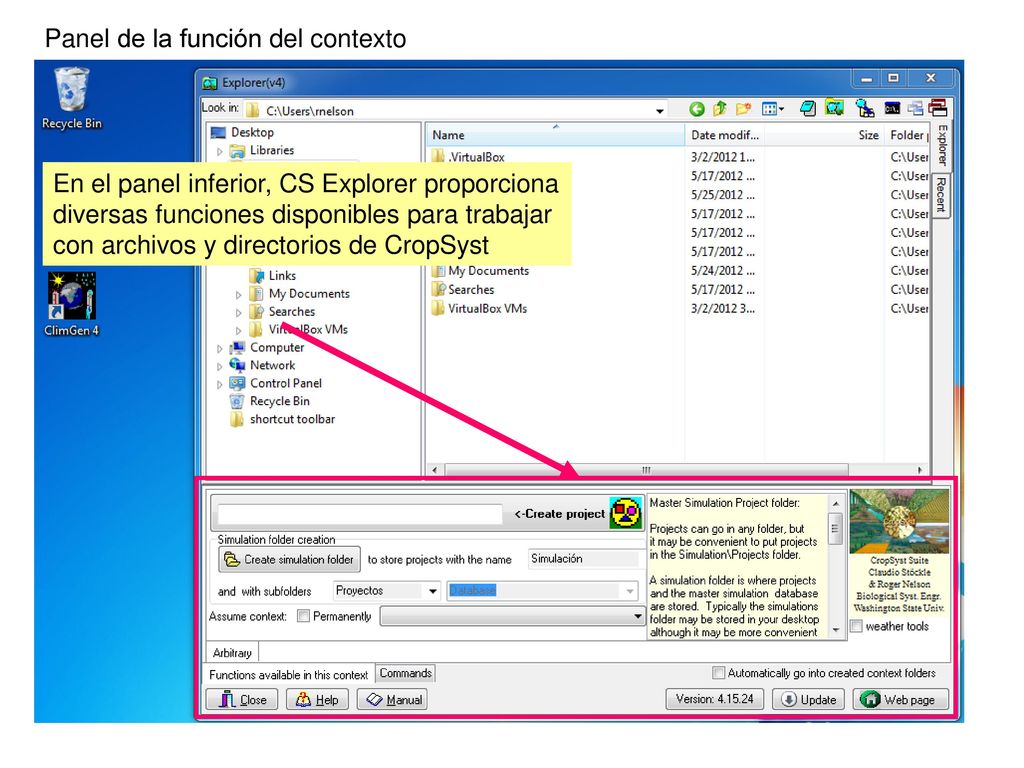Click the magnifier search folder toolbar icon
1024x768 pixels.
(865, 108)
